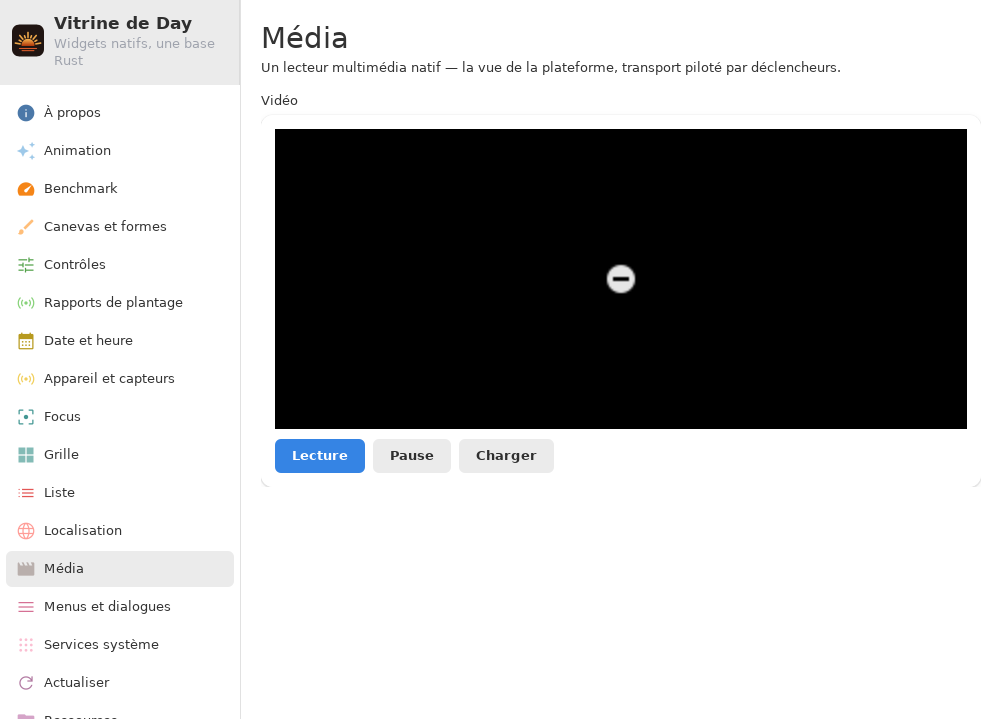Click the Actualiser refresh arrow icon
981x719 pixels.
click(x=26, y=683)
